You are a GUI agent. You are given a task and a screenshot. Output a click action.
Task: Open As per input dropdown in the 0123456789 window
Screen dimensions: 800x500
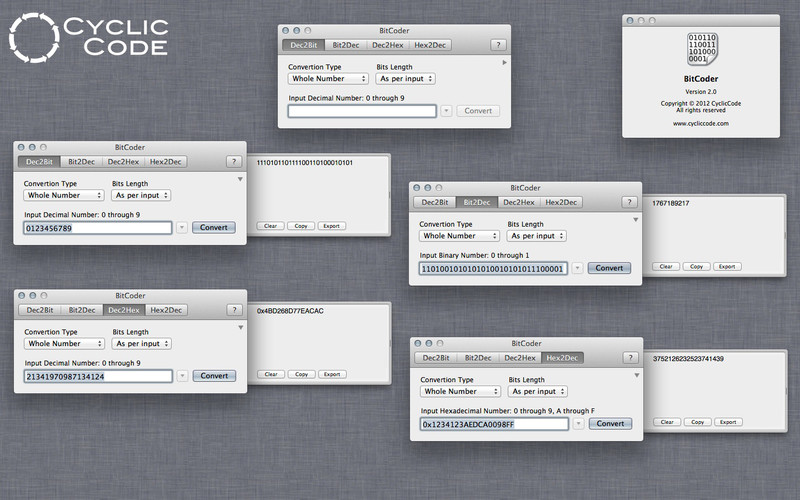[141, 195]
